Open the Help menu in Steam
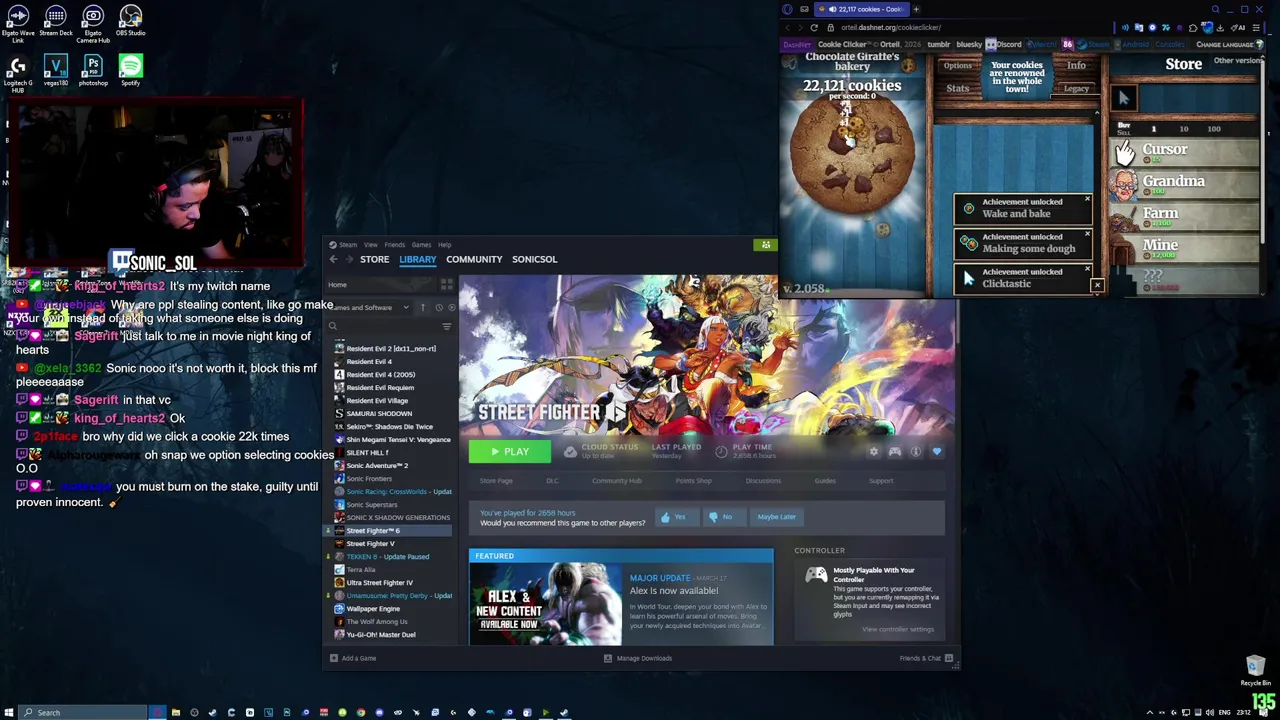This screenshot has height=720, width=1280. pos(444,245)
